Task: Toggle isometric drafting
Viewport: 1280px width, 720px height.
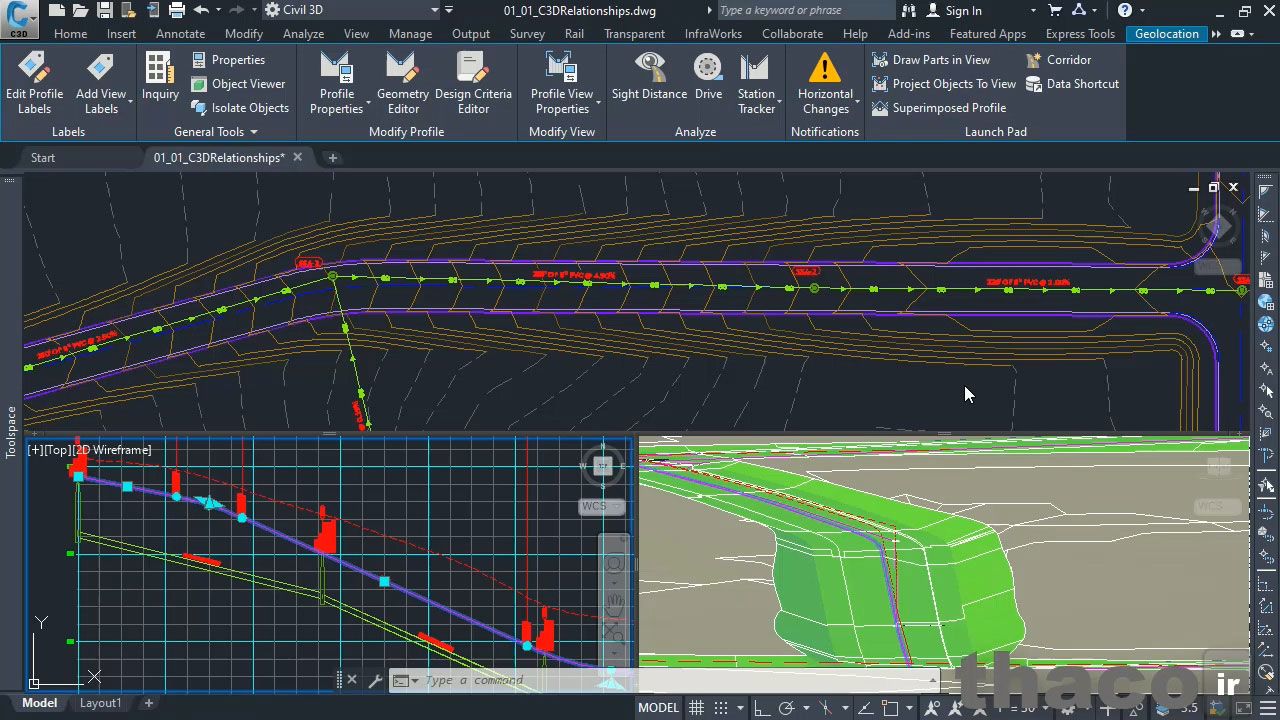Action: [x=826, y=708]
